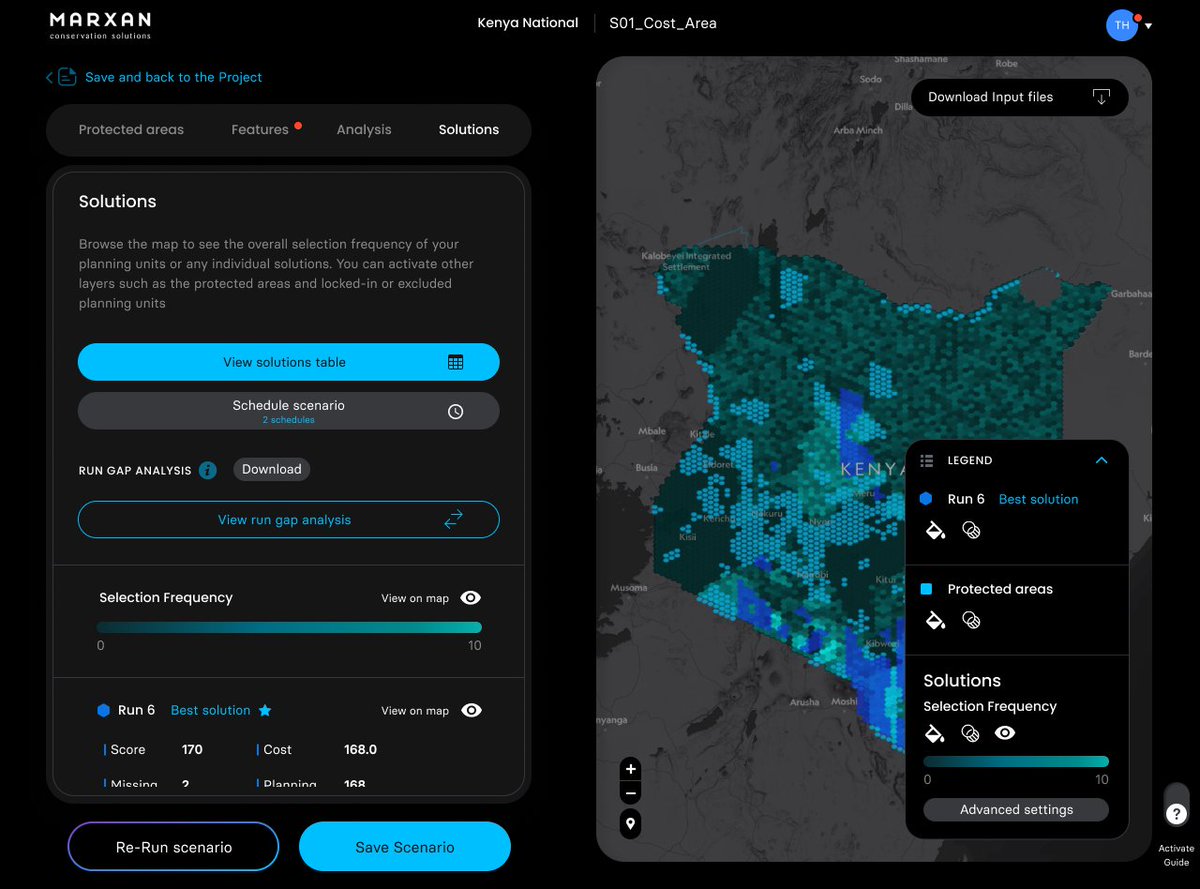The width and height of the screenshot is (1200, 889).
Task: Click the Best solution star icon
Action: pyautogui.click(x=265, y=710)
